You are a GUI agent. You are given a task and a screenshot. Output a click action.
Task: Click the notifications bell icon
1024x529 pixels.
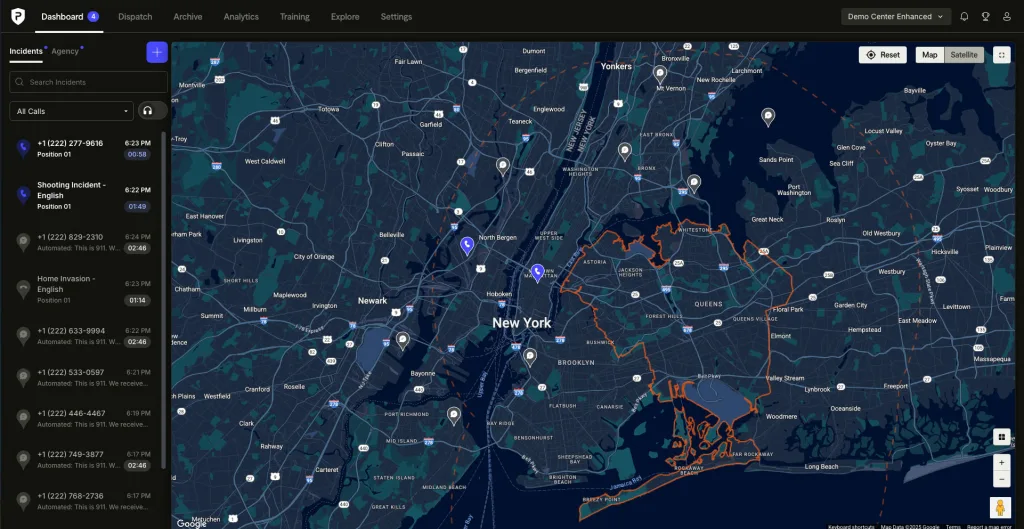coord(964,17)
